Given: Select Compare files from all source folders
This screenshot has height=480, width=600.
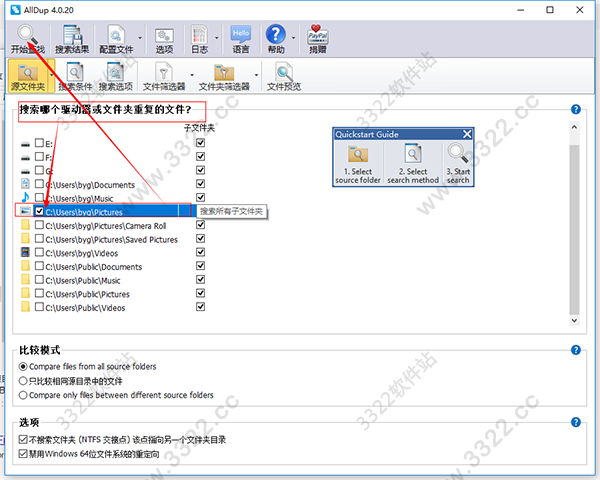Looking at the screenshot, I should tap(23, 367).
